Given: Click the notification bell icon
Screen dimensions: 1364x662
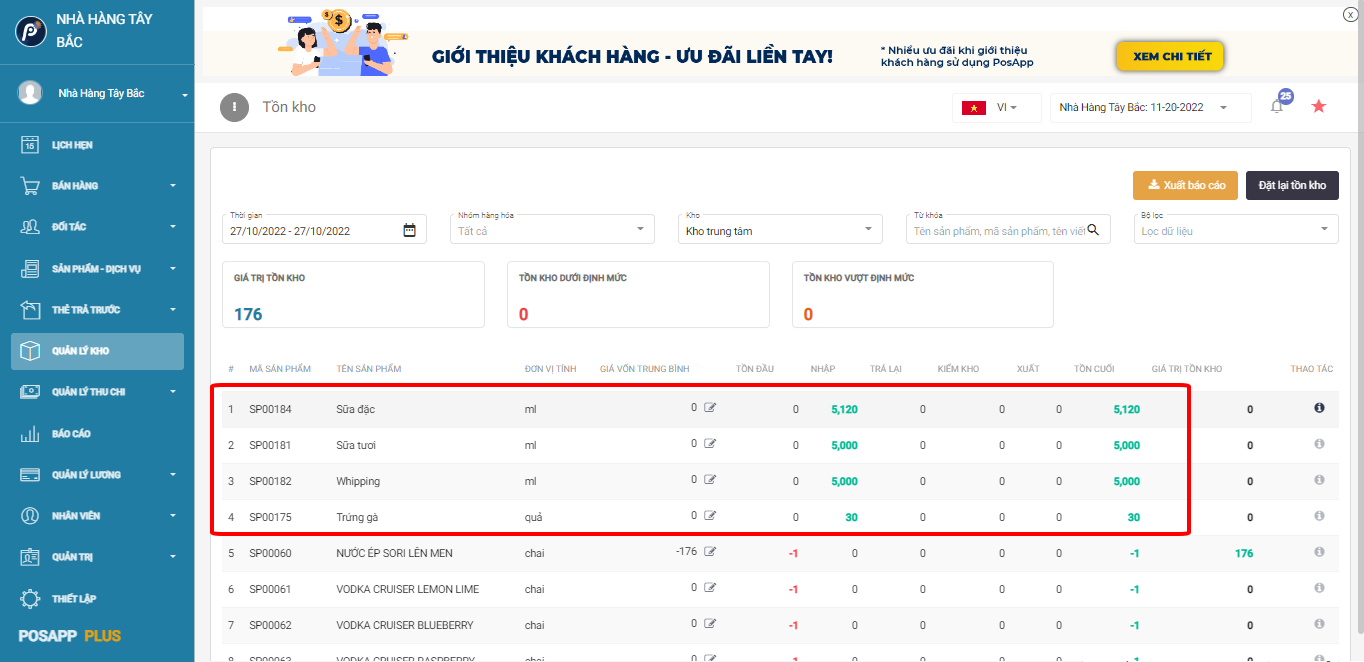Looking at the screenshot, I should pos(1277,107).
